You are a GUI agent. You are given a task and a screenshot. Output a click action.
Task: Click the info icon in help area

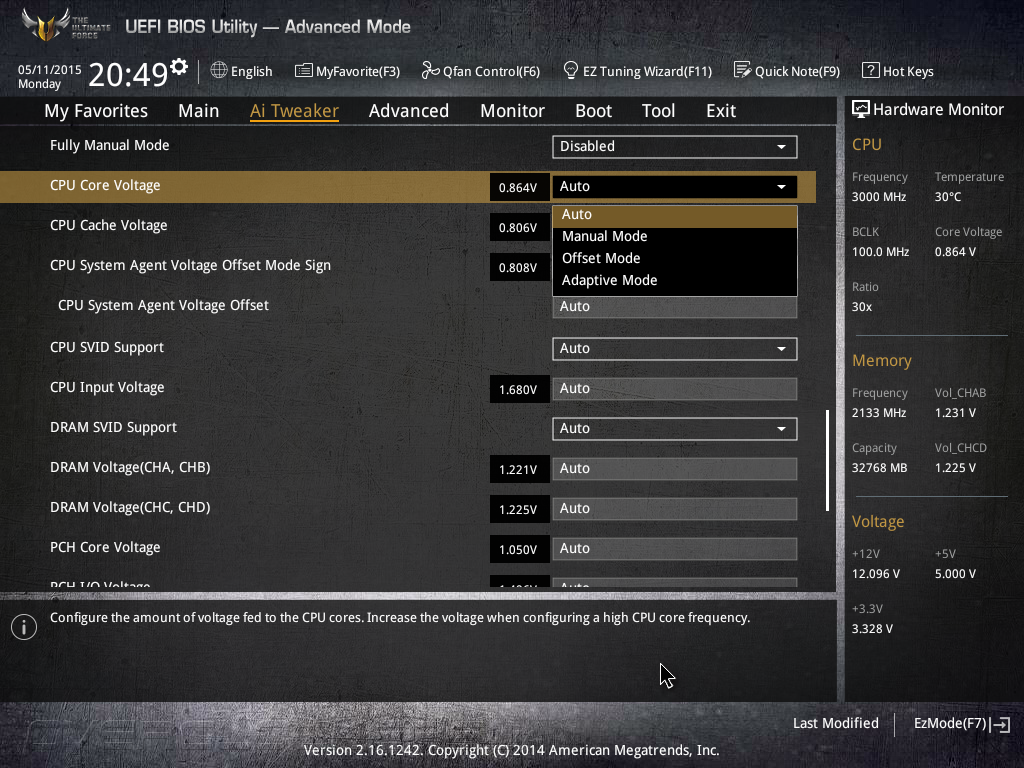(24, 627)
